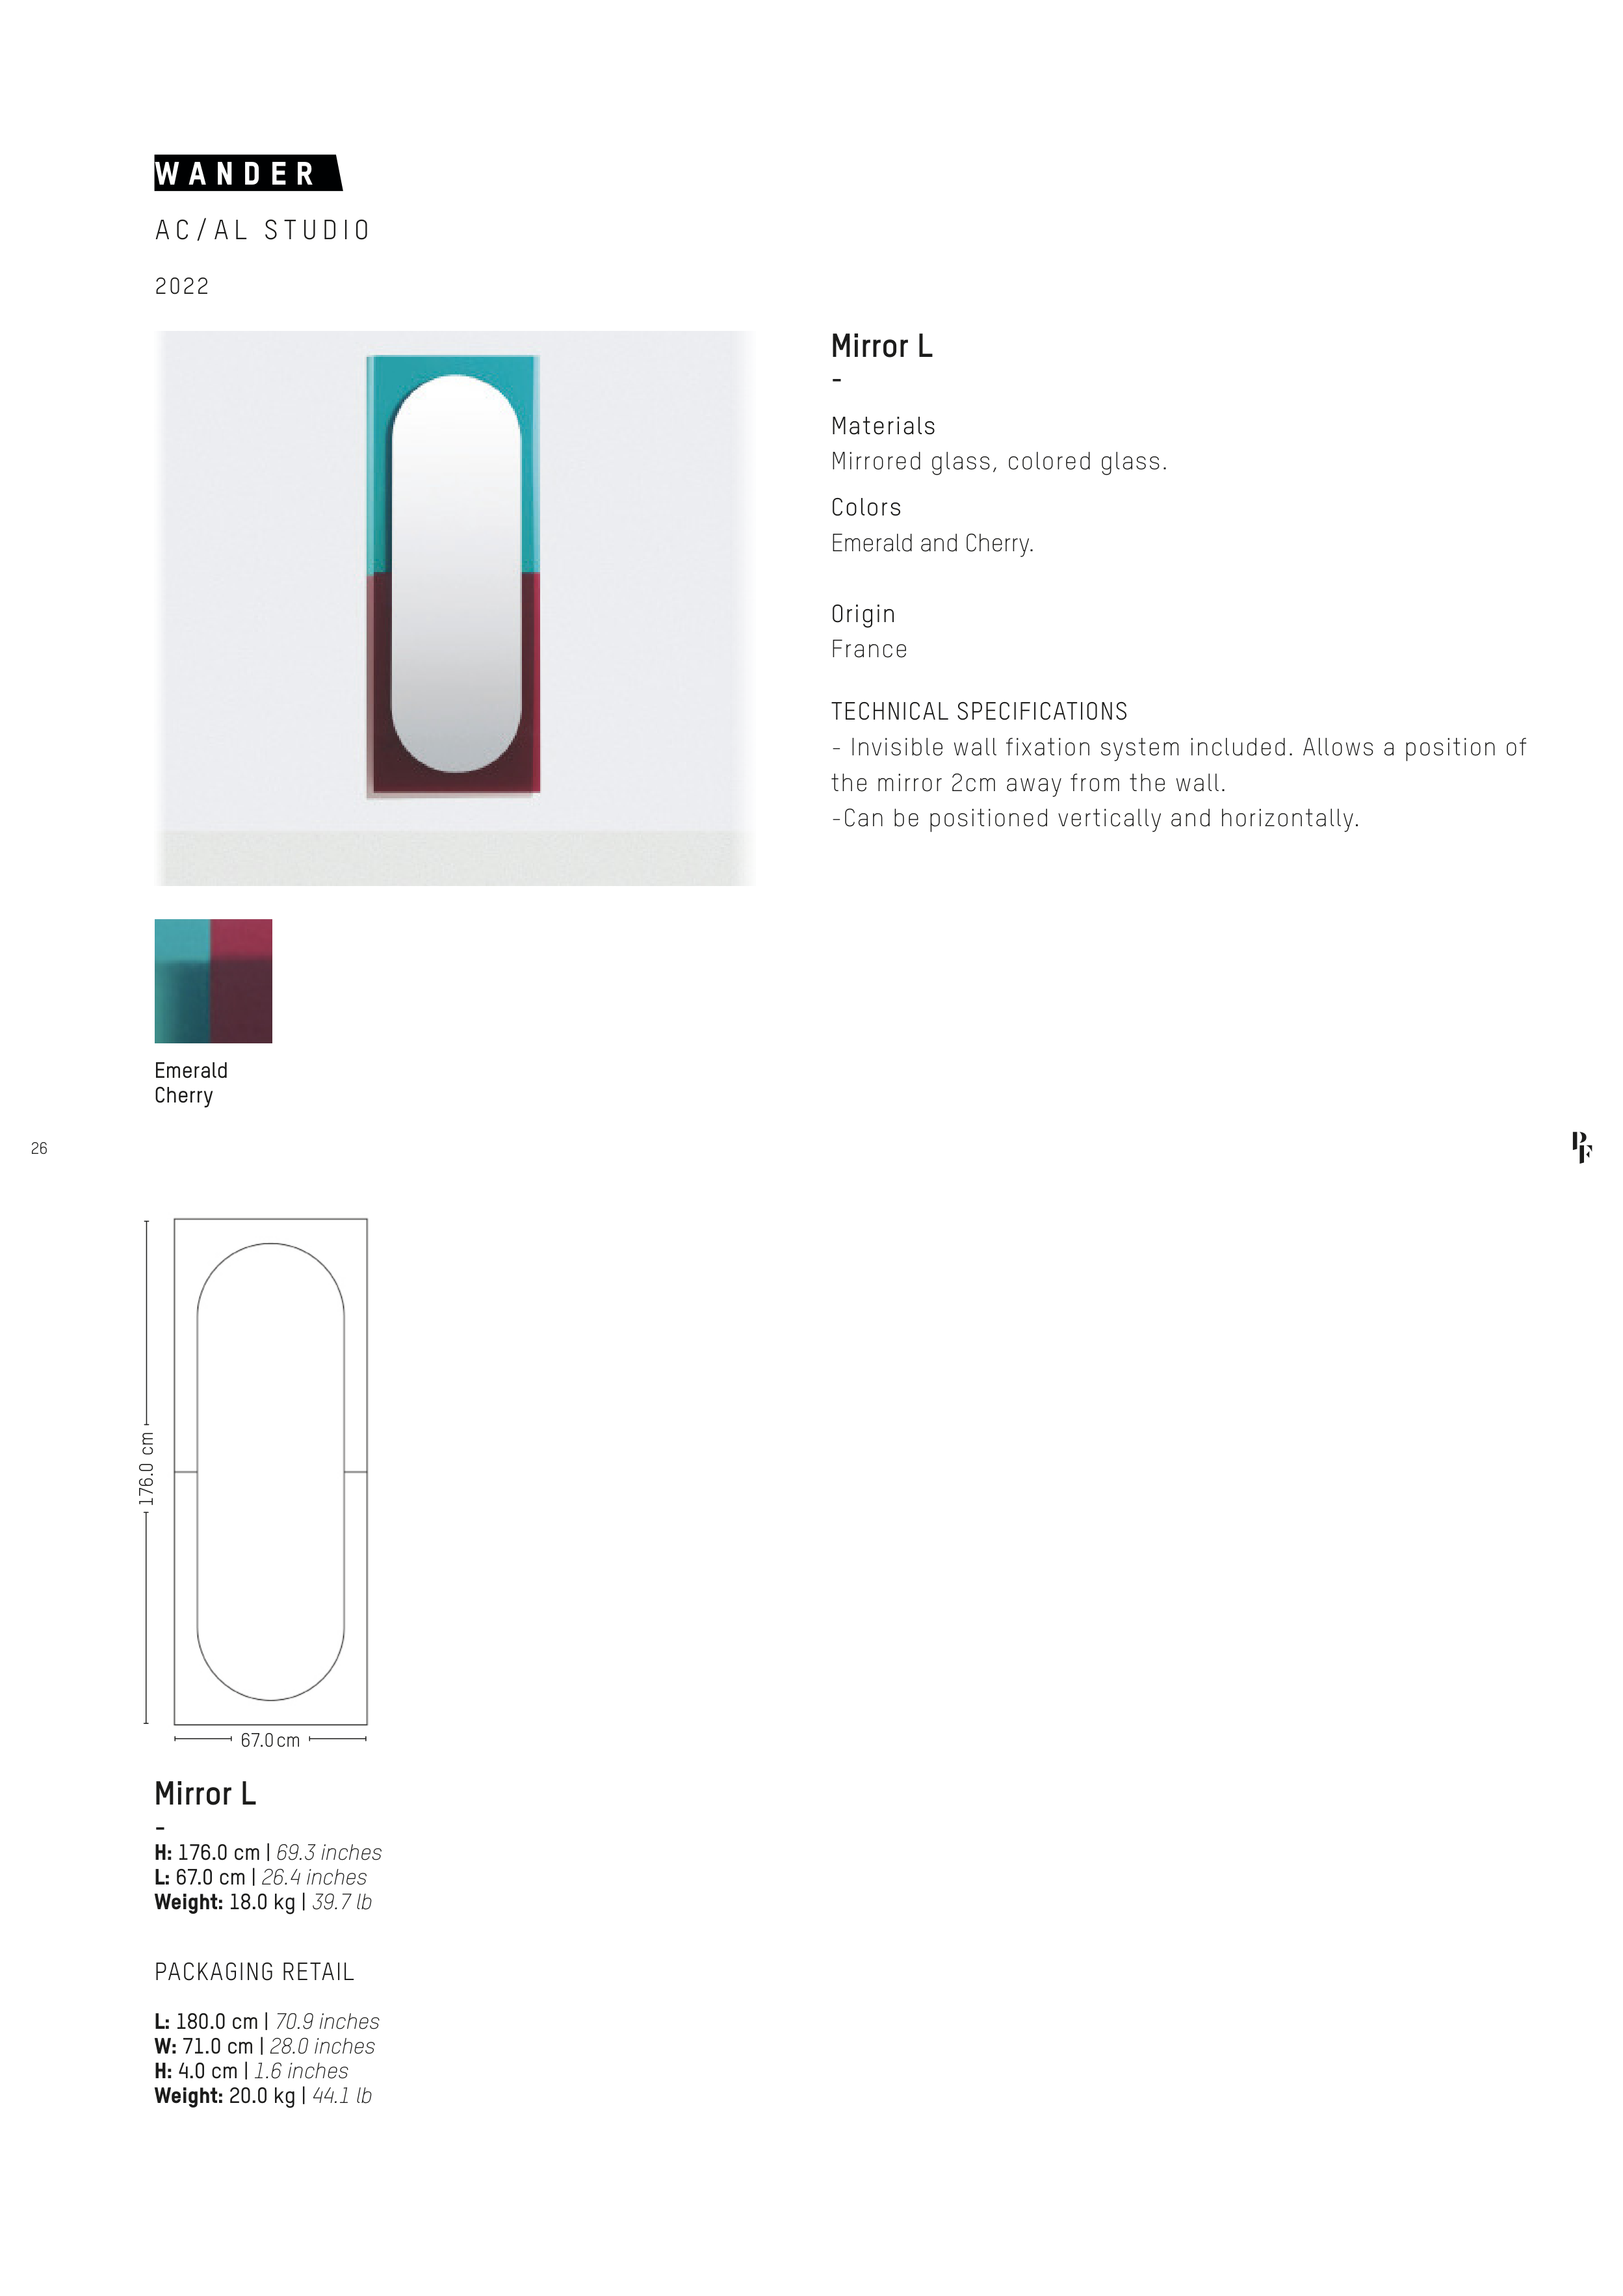
Task: Select the AC/AL STUDIO designer text
Action: click(262, 230)
